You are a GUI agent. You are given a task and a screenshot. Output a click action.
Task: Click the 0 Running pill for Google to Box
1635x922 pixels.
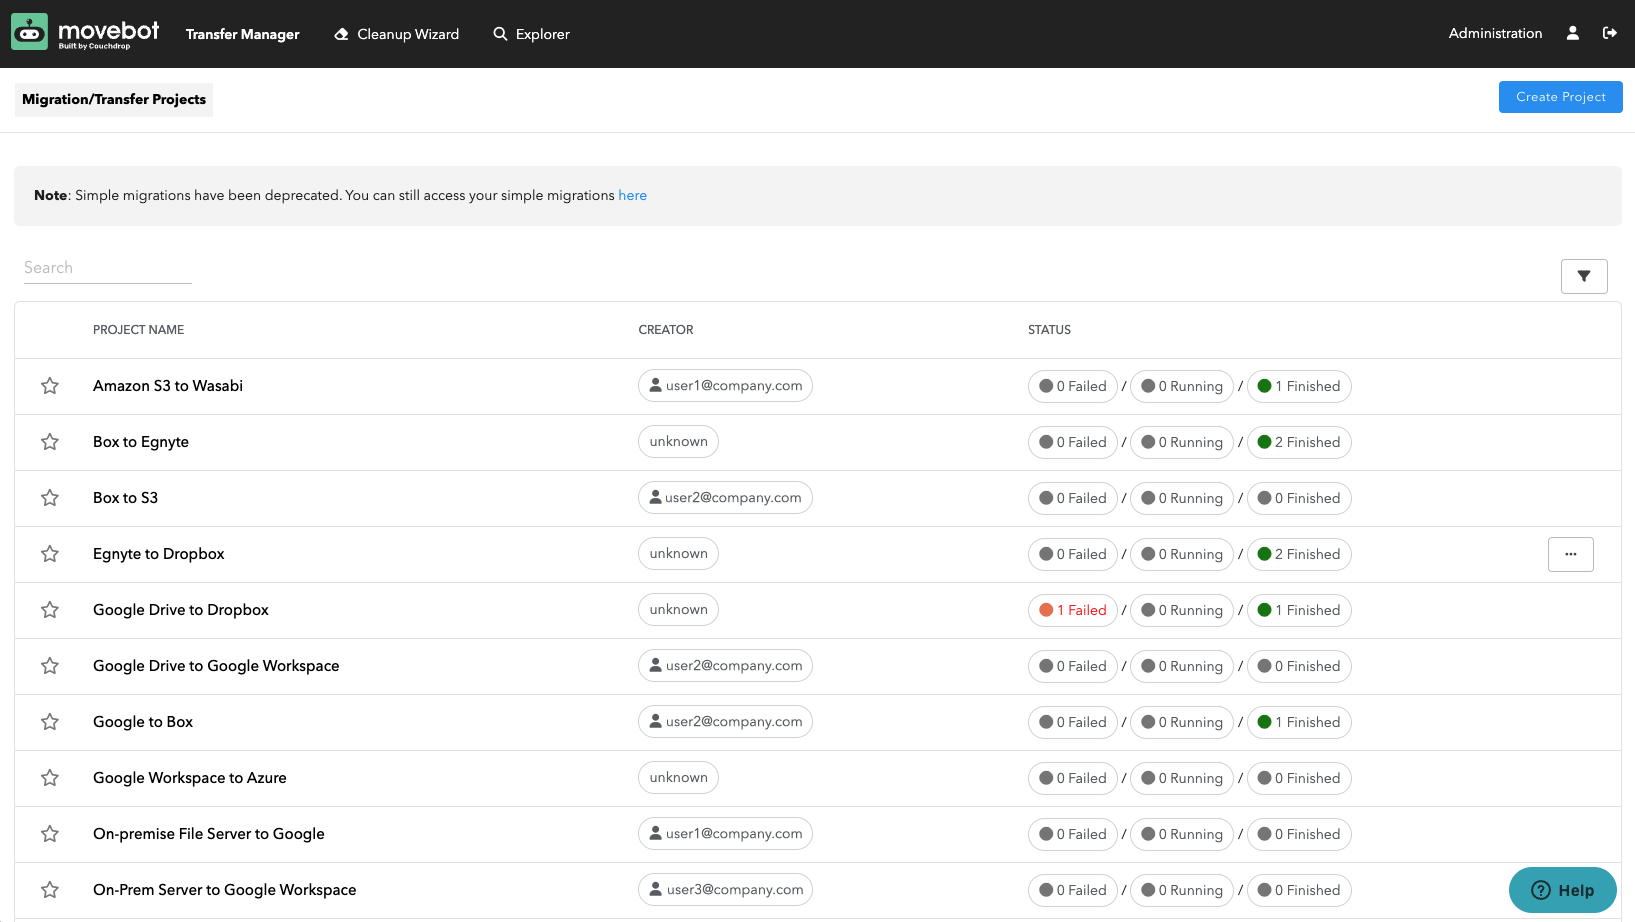[1181, 722]
